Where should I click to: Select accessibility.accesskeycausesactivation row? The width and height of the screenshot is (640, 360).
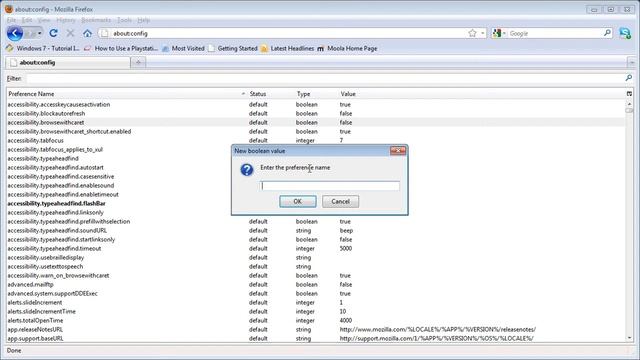pyautogui.click(x=316, y=104)
